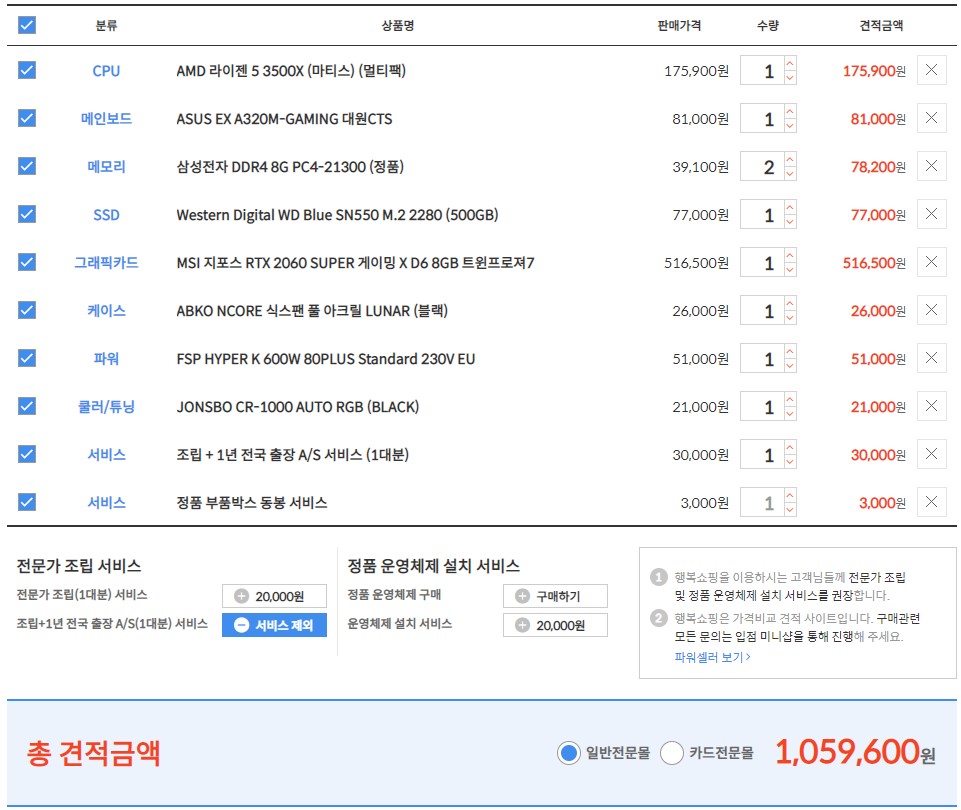Click the 구매하기 button for 정품 운영체제
Viewport: 961px width, 810px height.
pos(555,596)
